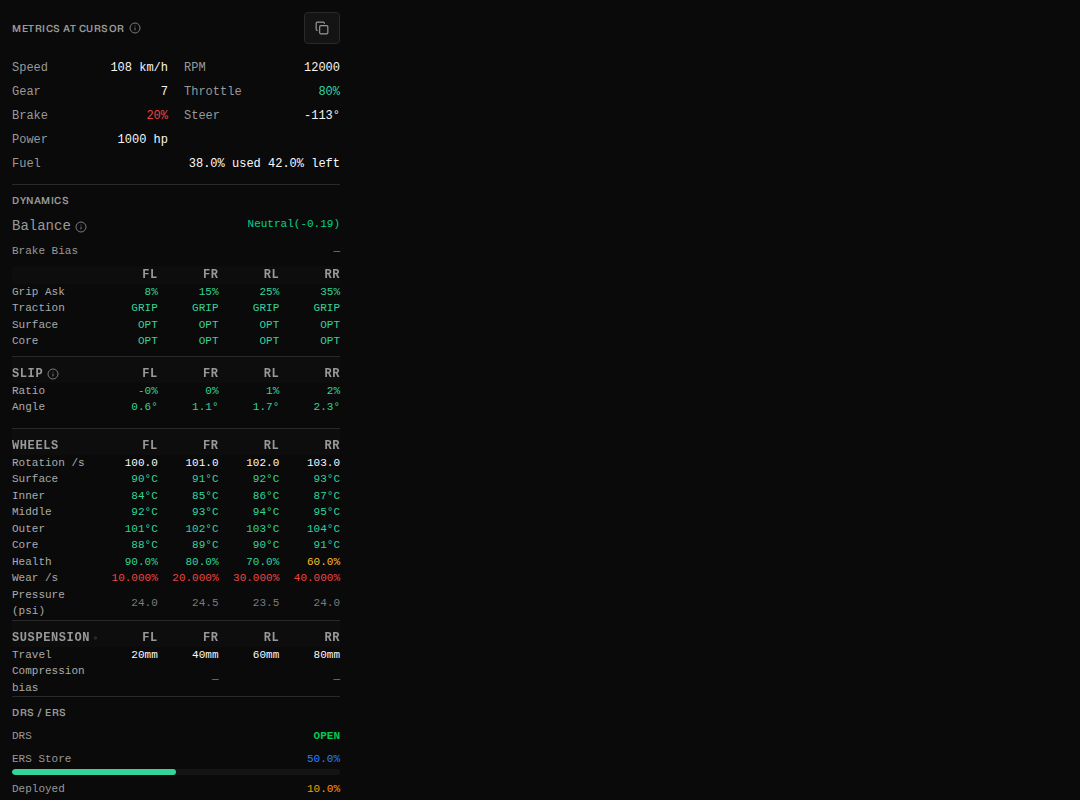Select suspension Travel value 80mm

click(326, 655)
